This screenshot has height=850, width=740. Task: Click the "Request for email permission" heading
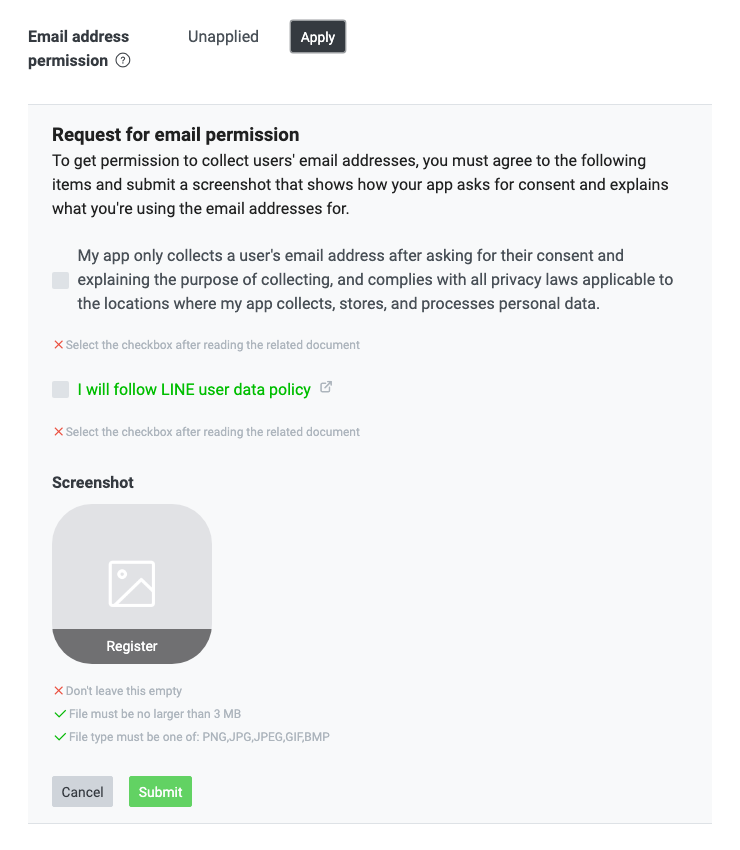tap(176, 135)
